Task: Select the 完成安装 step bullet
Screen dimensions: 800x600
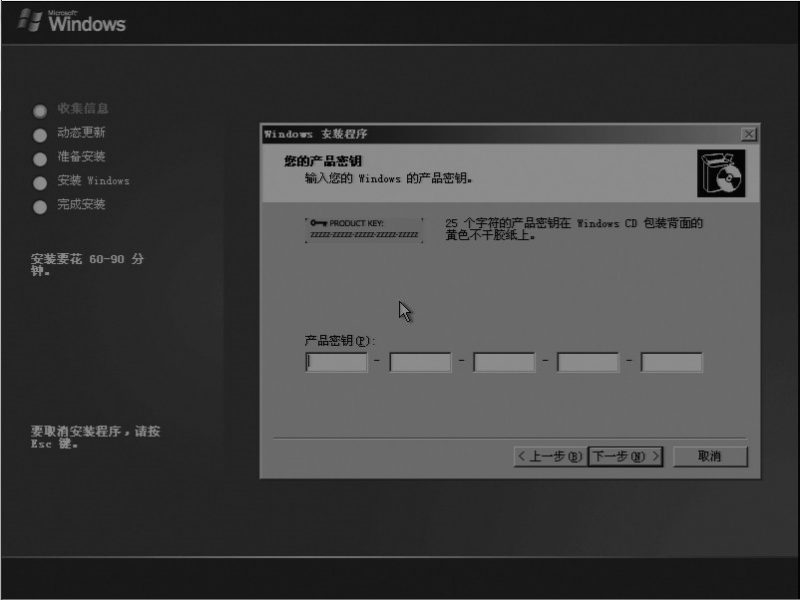Action: (40, 207)
